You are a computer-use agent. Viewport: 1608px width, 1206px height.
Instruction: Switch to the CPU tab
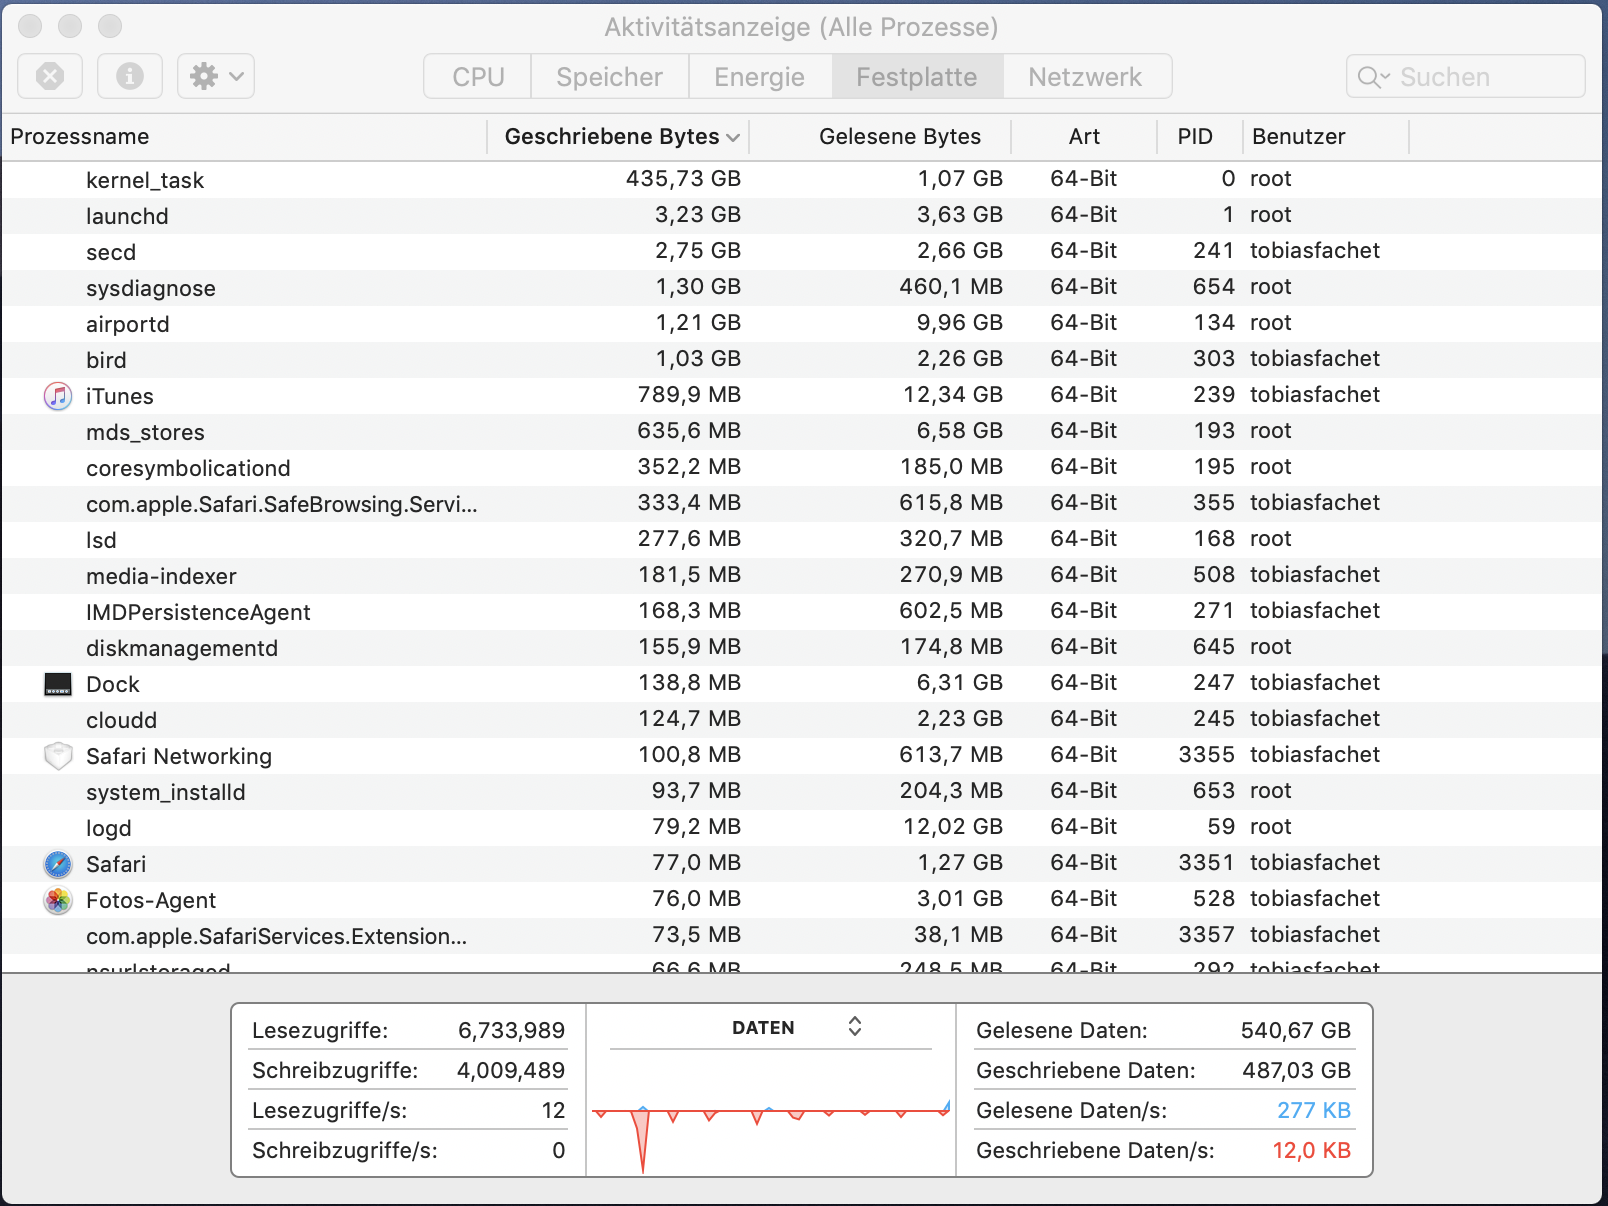pyautogui.click(x=478, y=77)
